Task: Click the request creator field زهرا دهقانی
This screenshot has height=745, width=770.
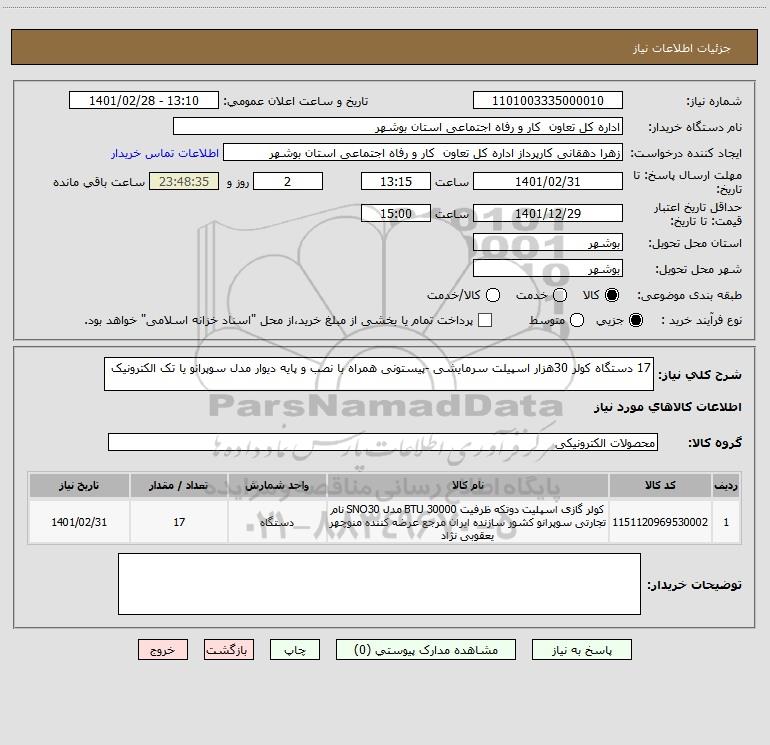Action: [423, 153]
